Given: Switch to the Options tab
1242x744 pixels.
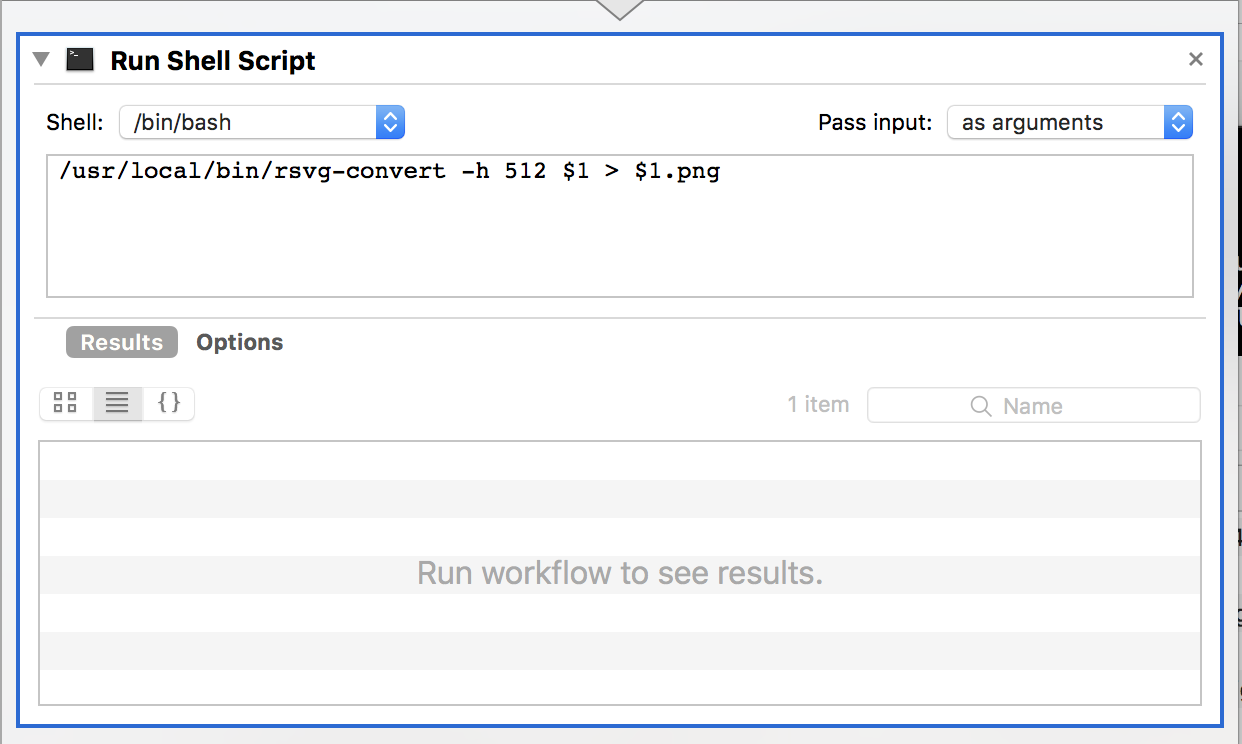Looking at the screenshot, I should point(239,342).
